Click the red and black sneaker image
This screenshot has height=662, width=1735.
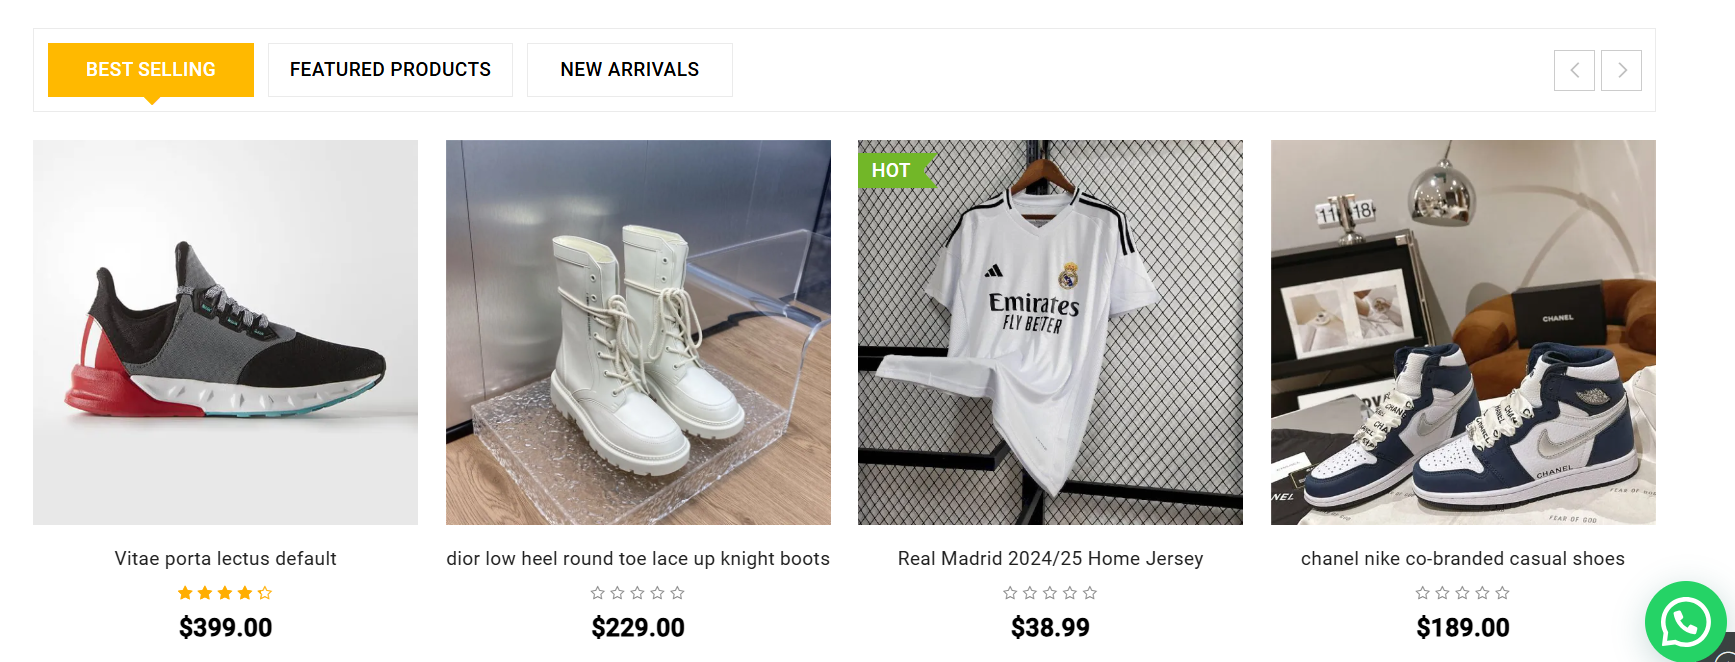click(x=225, y=332)
